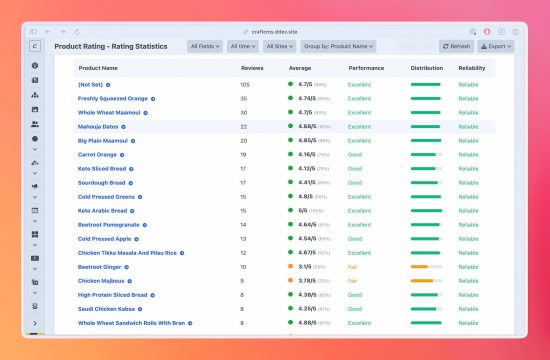
Task: Open the assets image icon in sidebar
Action: [35, 109]
